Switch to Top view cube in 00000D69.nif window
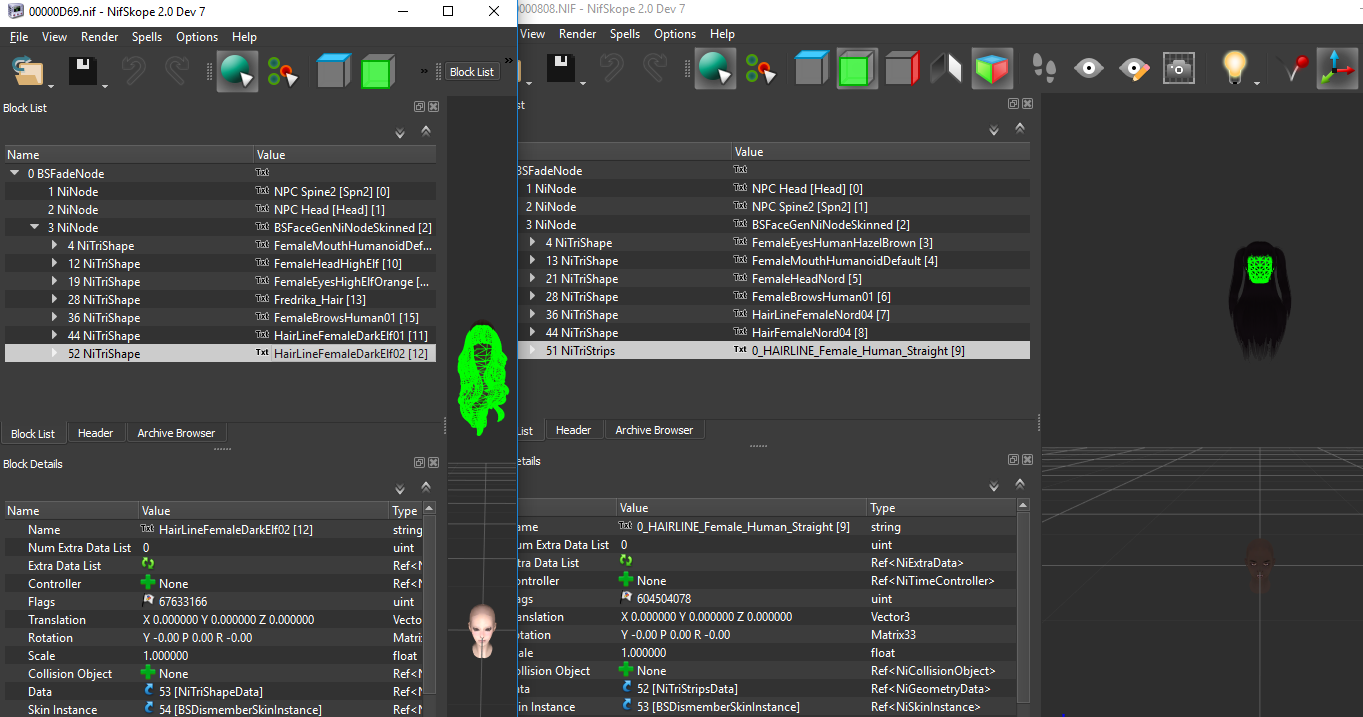Viewport: 1363px width, 717px height. pos(333,71)
